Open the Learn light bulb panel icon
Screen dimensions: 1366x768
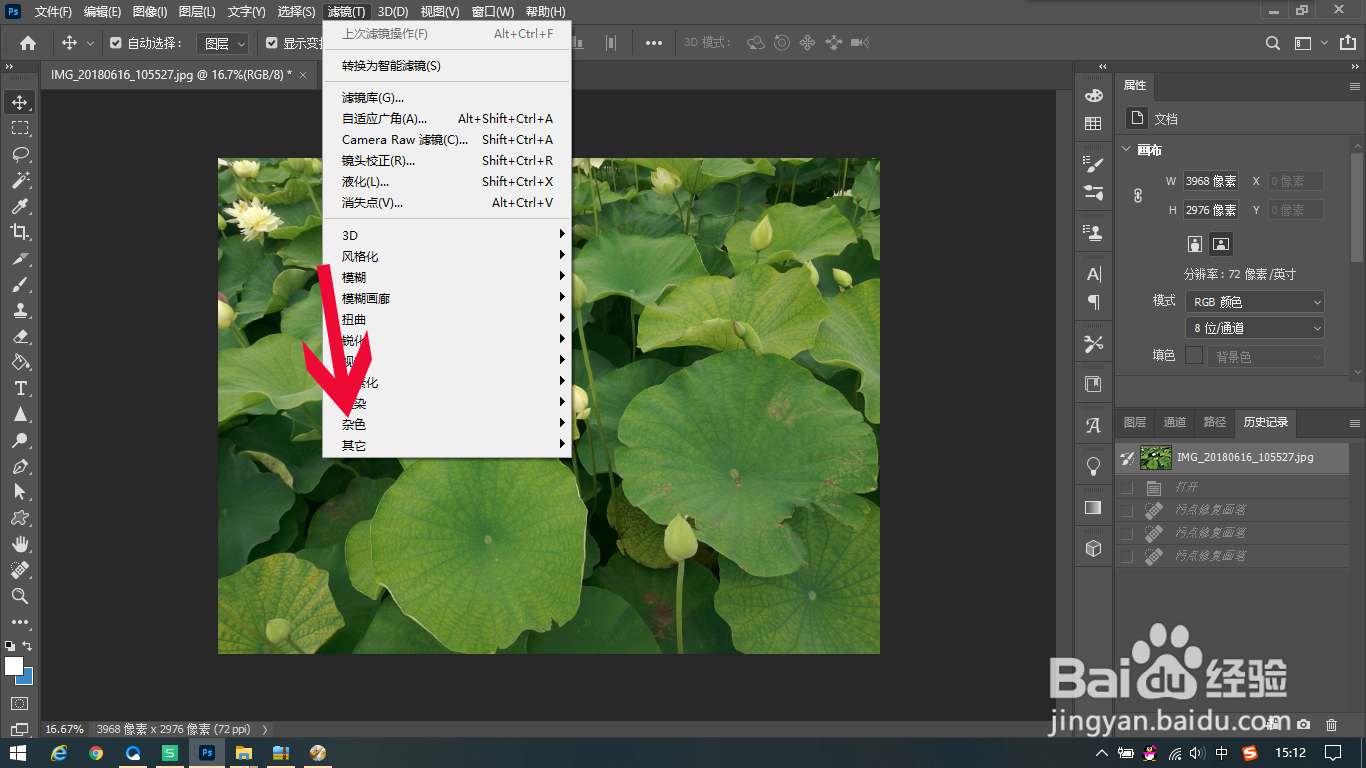[1093, 465]
